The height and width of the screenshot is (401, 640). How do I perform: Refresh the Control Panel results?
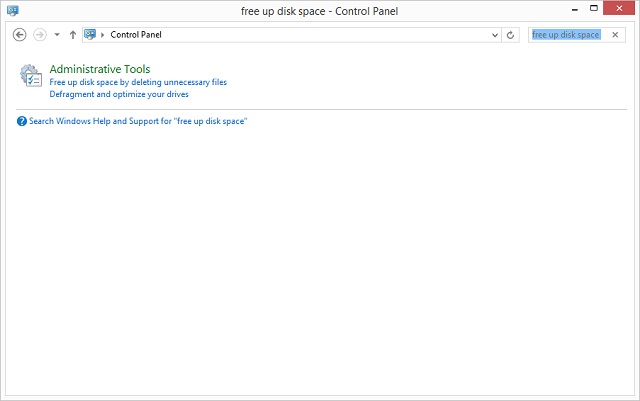click(510, 35)
